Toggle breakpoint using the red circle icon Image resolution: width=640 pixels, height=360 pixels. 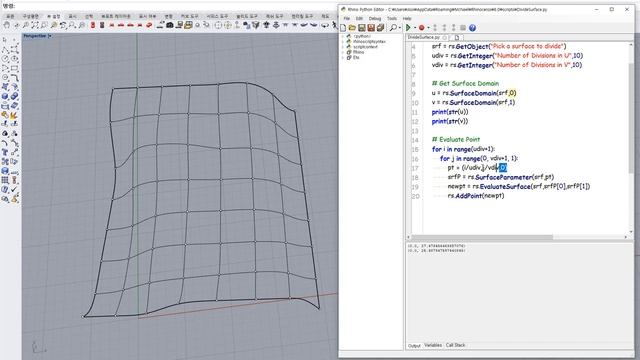[421, 28]
